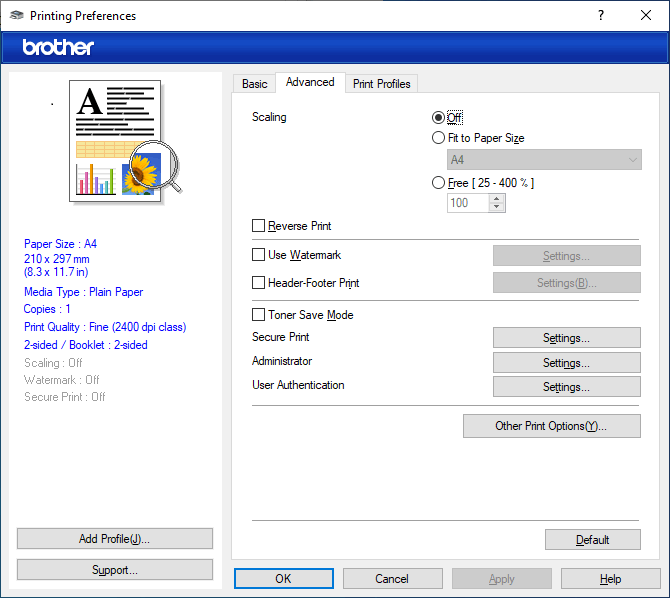Select Fit to Paper Size option
Image resolution: width=670 pixels, height=598 pixels.
coord(438,138)
